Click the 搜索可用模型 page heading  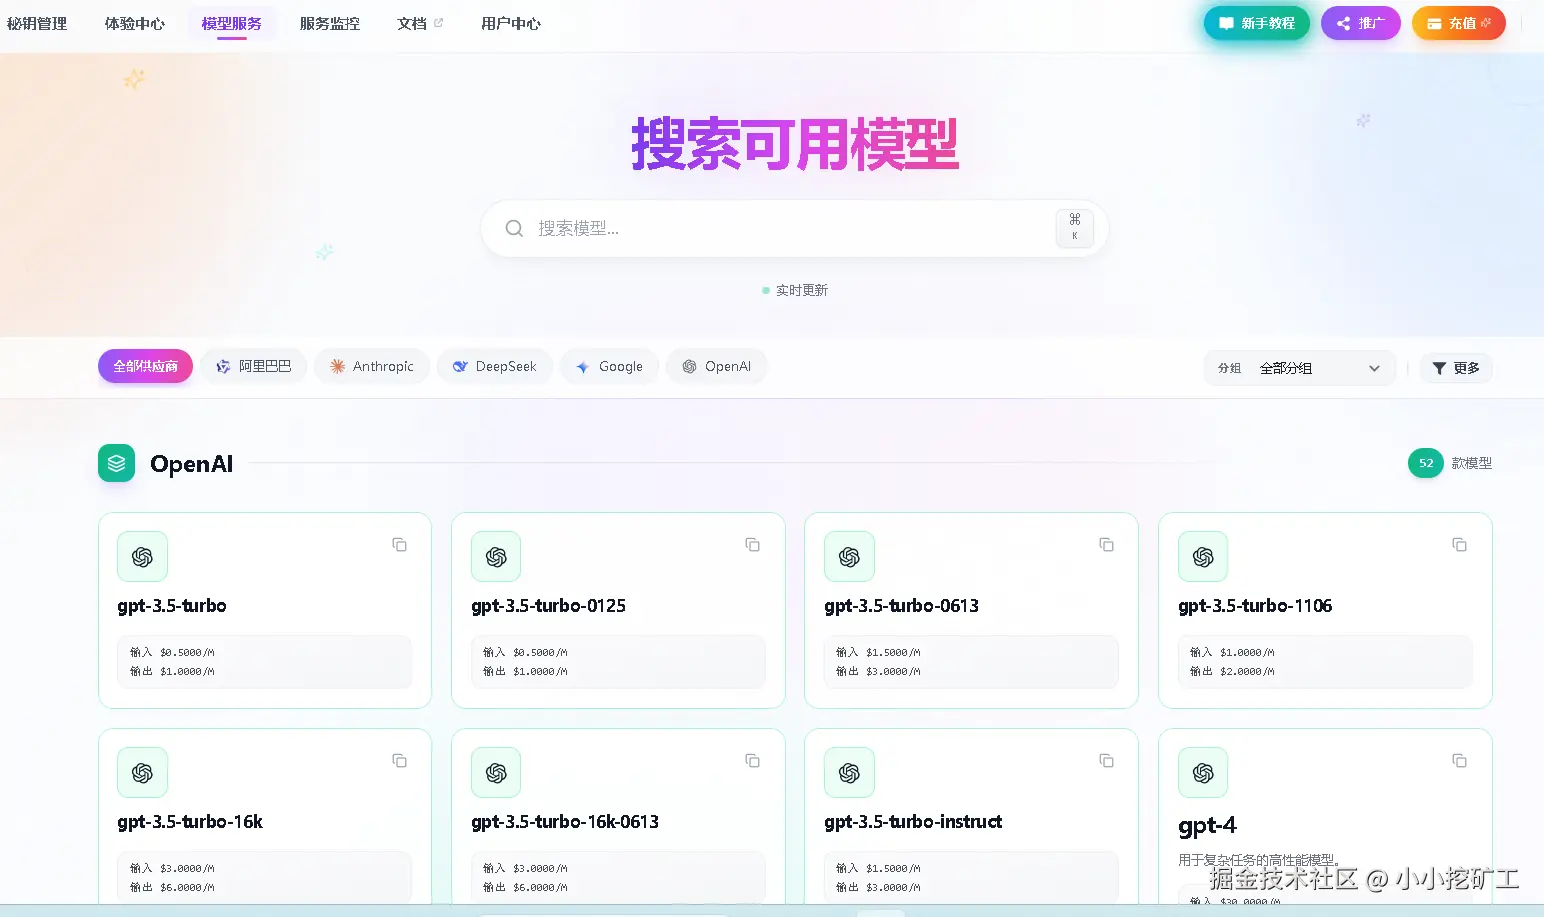click(795, 144)
